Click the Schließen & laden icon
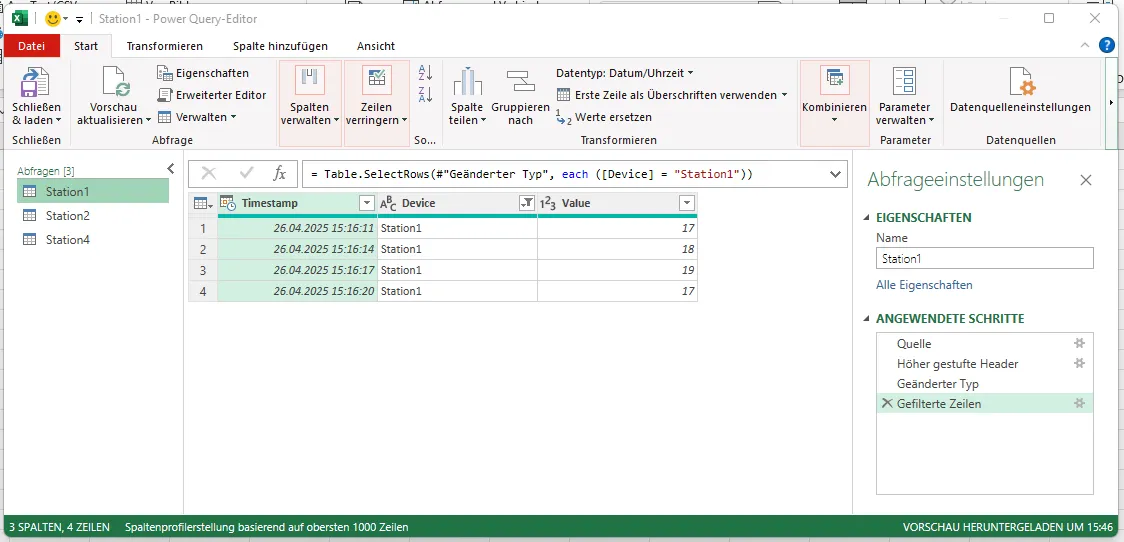This screenshot has width=1124, height=542. [x=36, y=82]
